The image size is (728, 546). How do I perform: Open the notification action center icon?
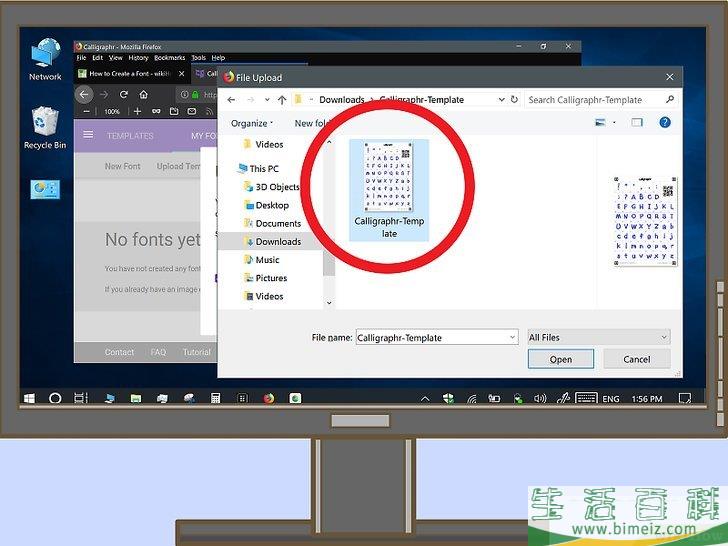(684, 398)
